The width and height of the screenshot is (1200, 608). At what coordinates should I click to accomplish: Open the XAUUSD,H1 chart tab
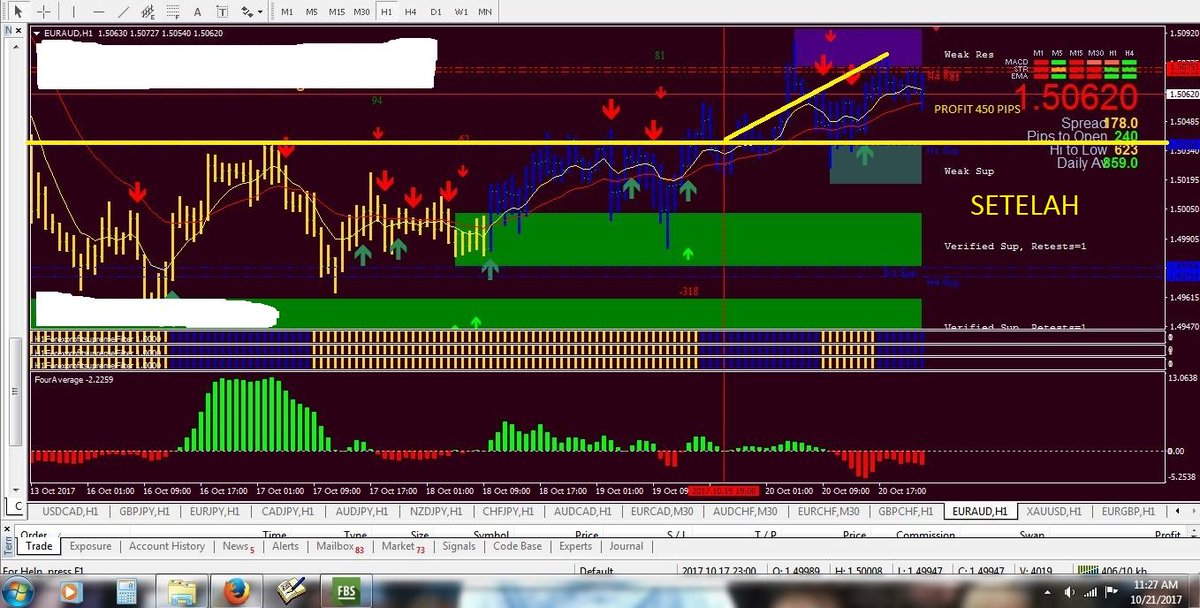point(1054,511)
